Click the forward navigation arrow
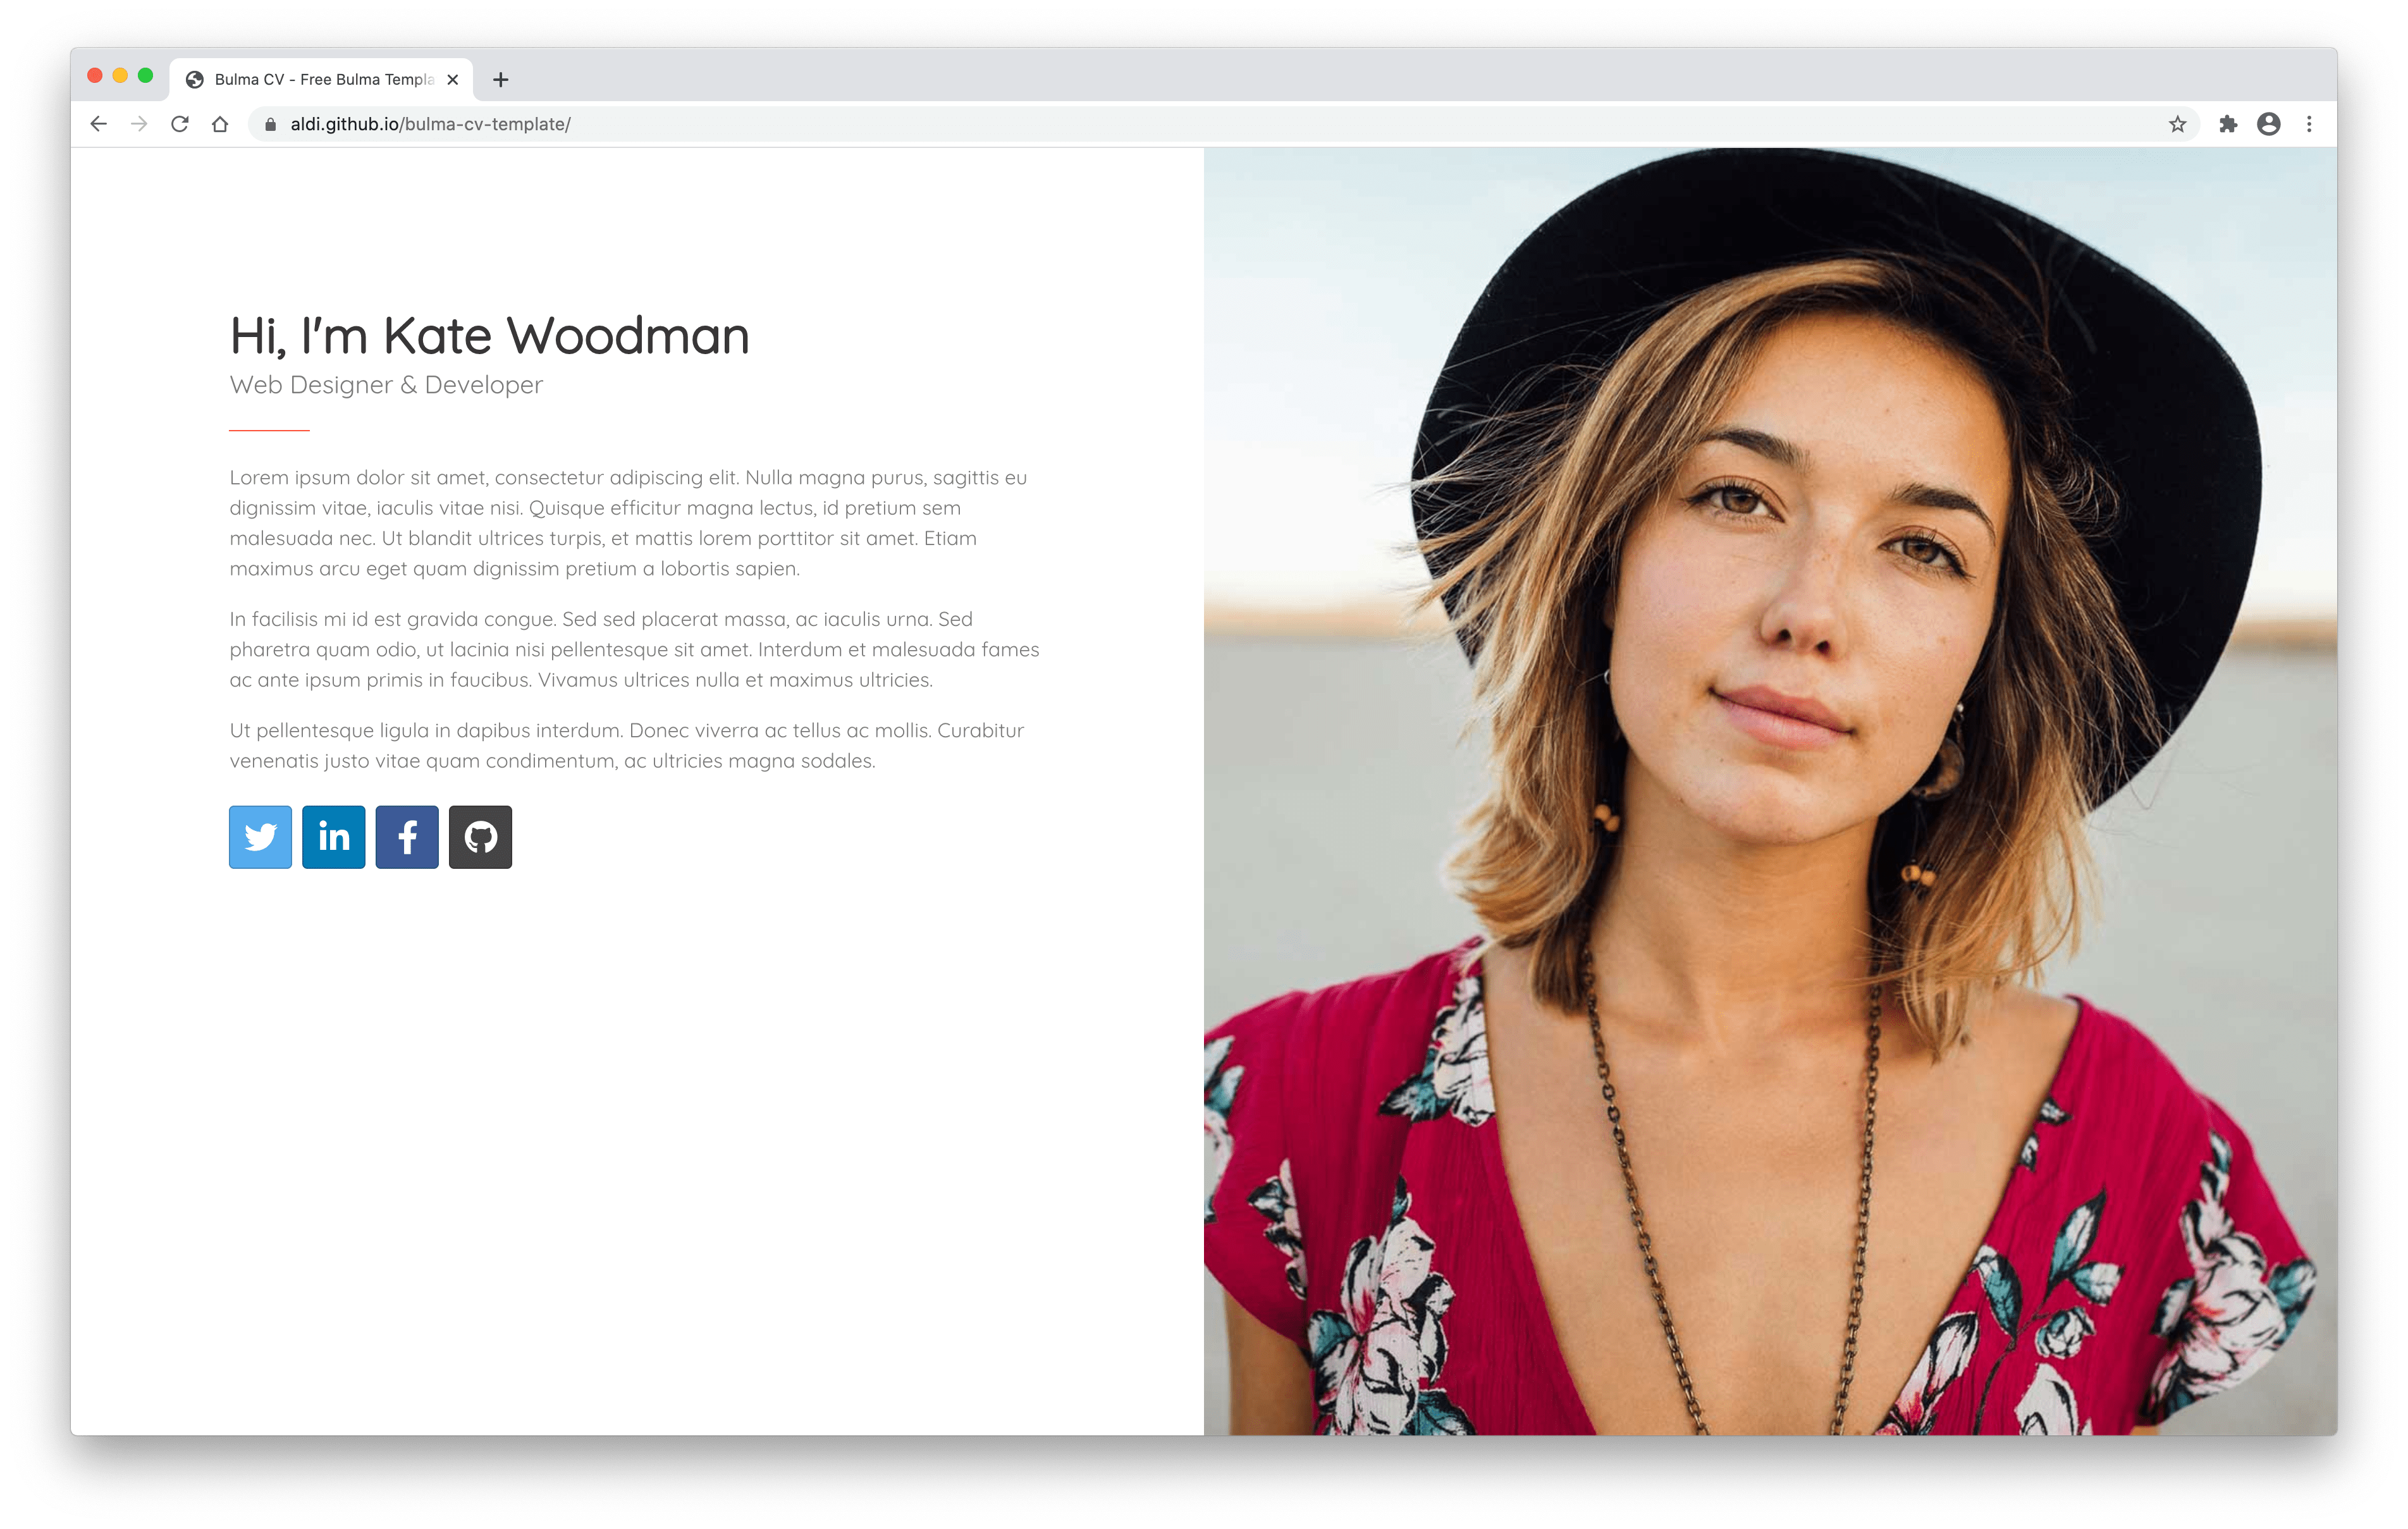The image size is (2408, 1529). click(x=139, y=124)
